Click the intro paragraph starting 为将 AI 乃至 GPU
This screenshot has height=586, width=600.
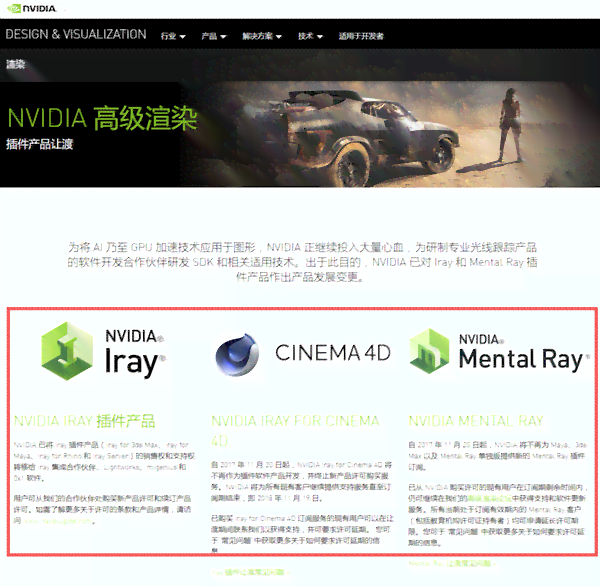point(302,262)
